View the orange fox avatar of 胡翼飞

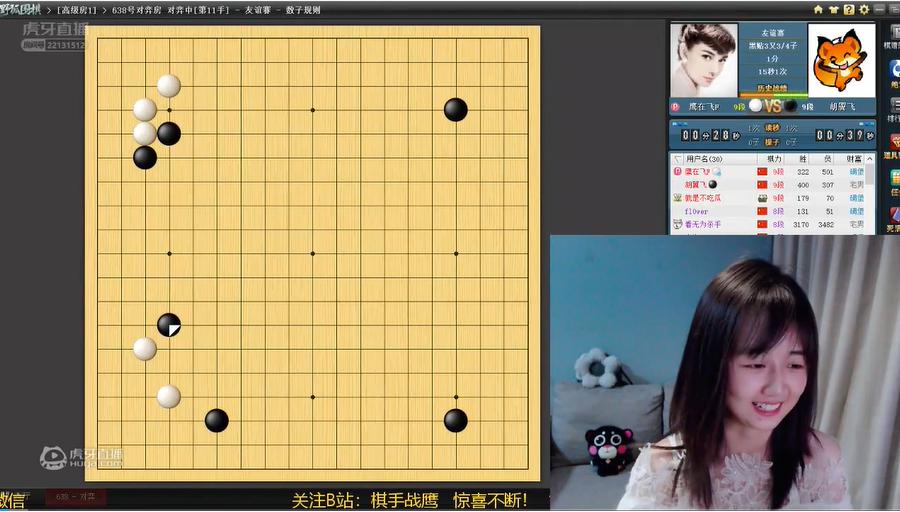pos(841,60)
